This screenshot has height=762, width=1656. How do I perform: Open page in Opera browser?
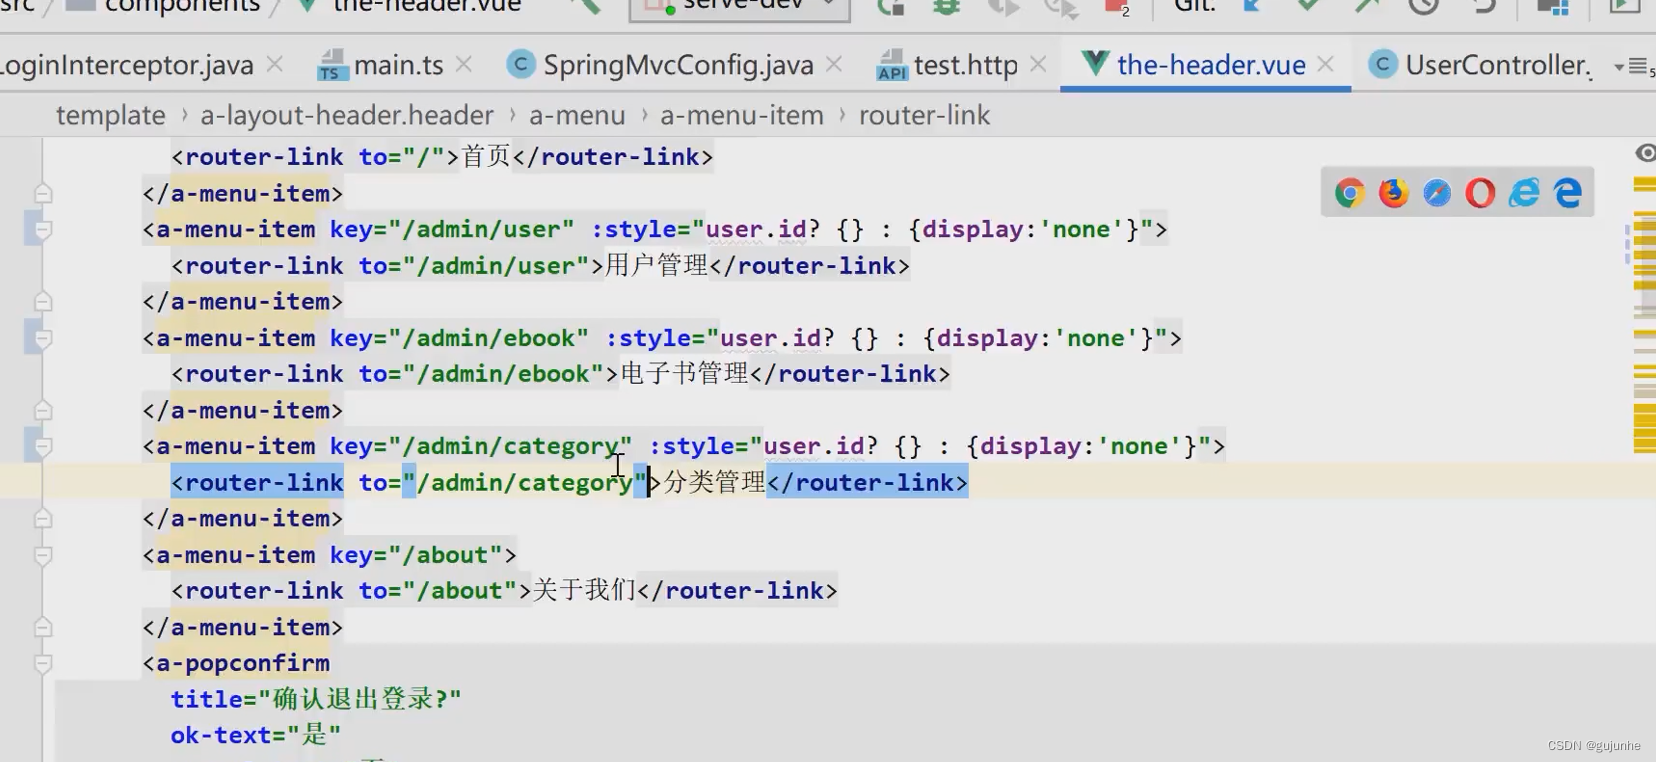[1480, 193]
